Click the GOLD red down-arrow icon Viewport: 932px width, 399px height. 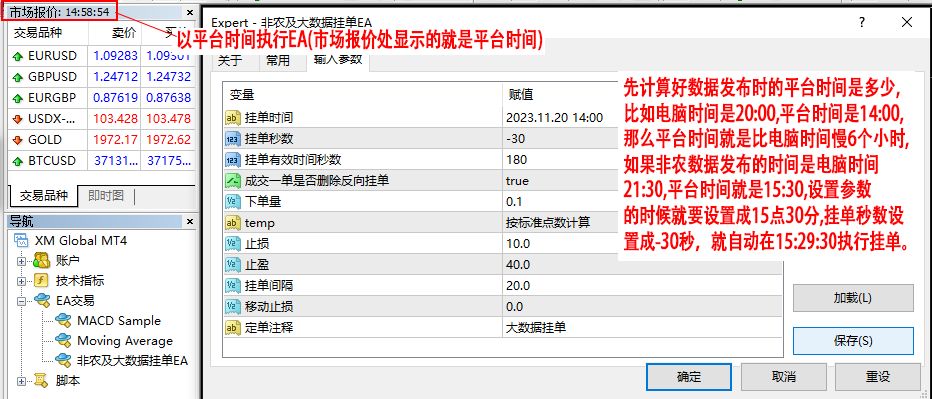click(17, 140)
